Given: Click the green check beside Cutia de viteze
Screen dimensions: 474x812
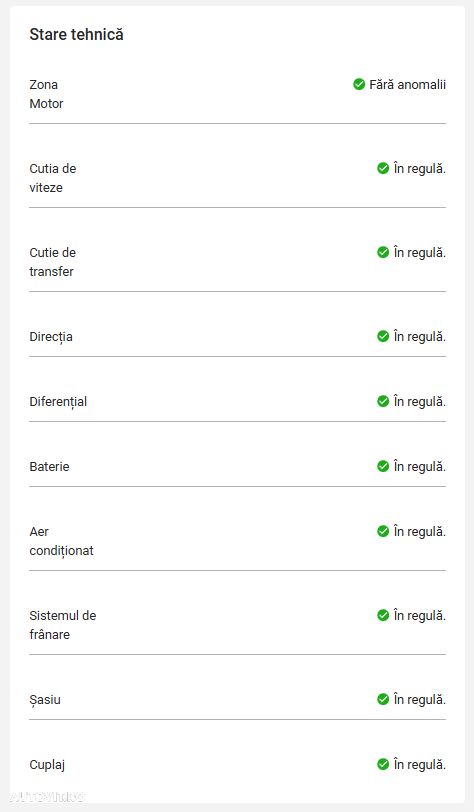Looking at the screenshot, I should pos(383,168).
